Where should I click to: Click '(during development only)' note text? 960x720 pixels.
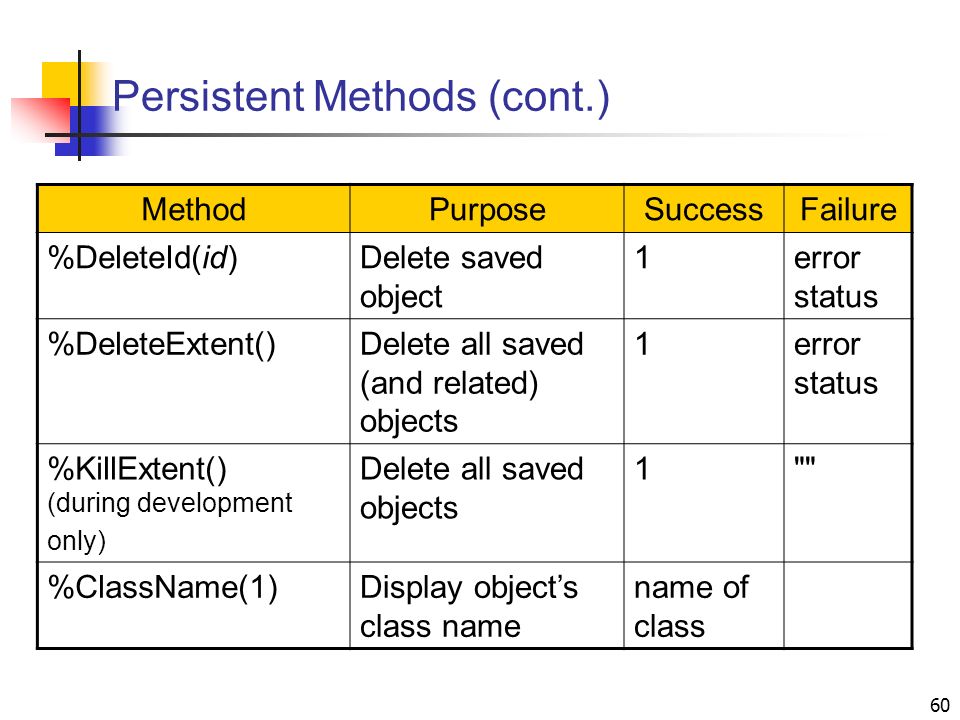click(170, 522)
